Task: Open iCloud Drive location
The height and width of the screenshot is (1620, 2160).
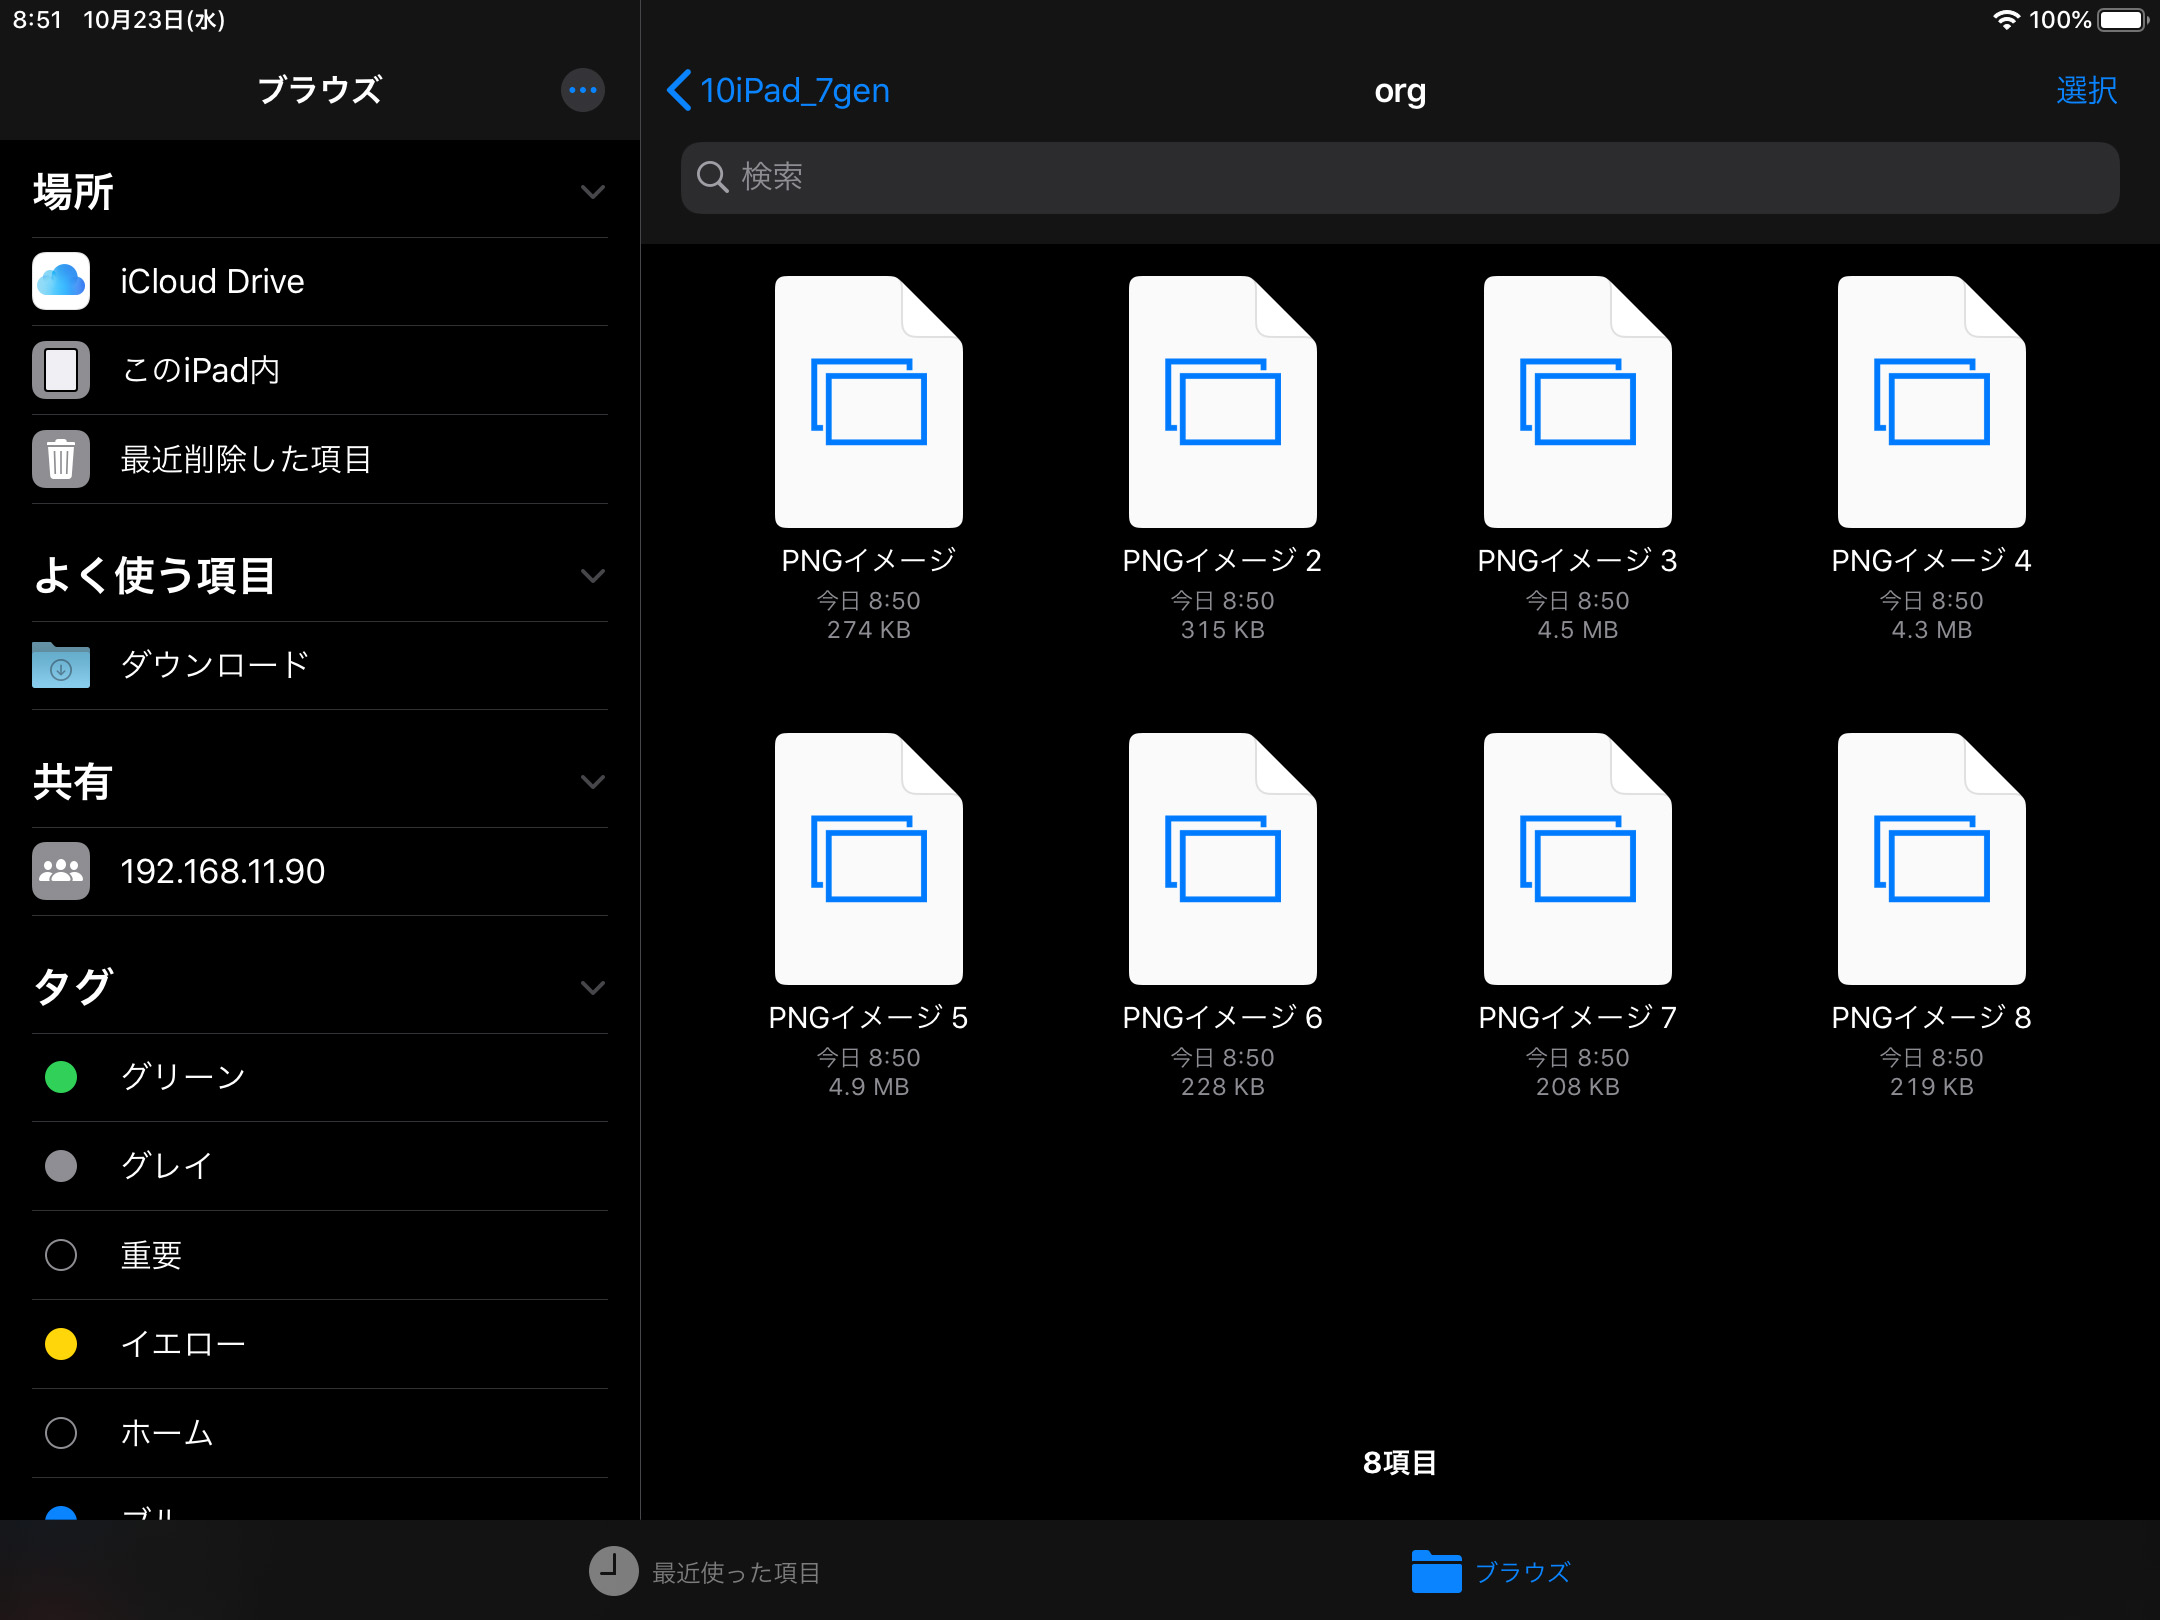Action: (212, 282)
